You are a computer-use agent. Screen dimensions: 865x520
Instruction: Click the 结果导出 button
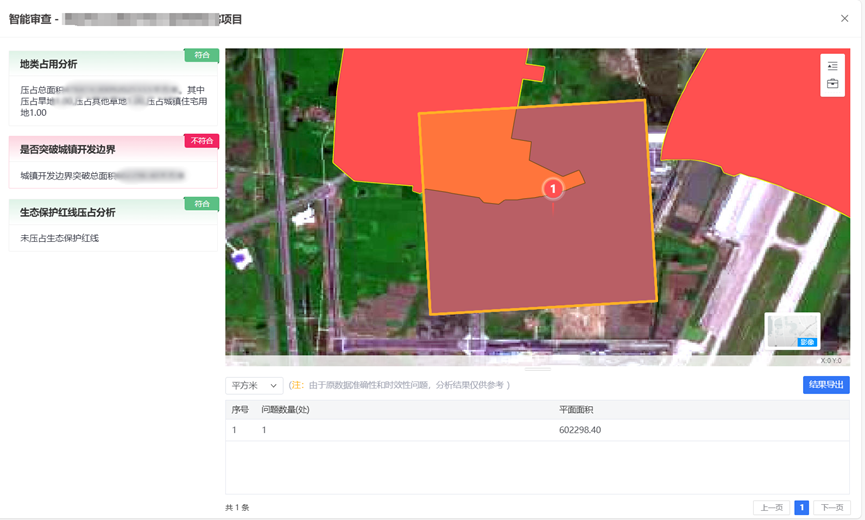click(x=826, y=385)
